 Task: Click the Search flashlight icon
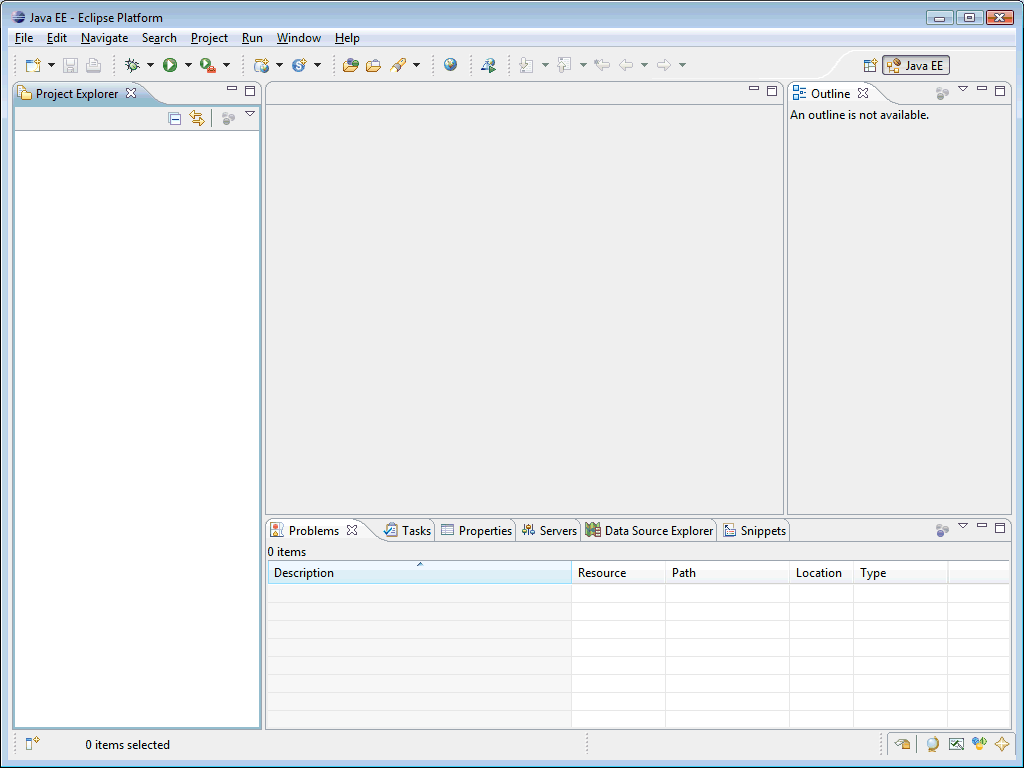[x=398, y=65]
